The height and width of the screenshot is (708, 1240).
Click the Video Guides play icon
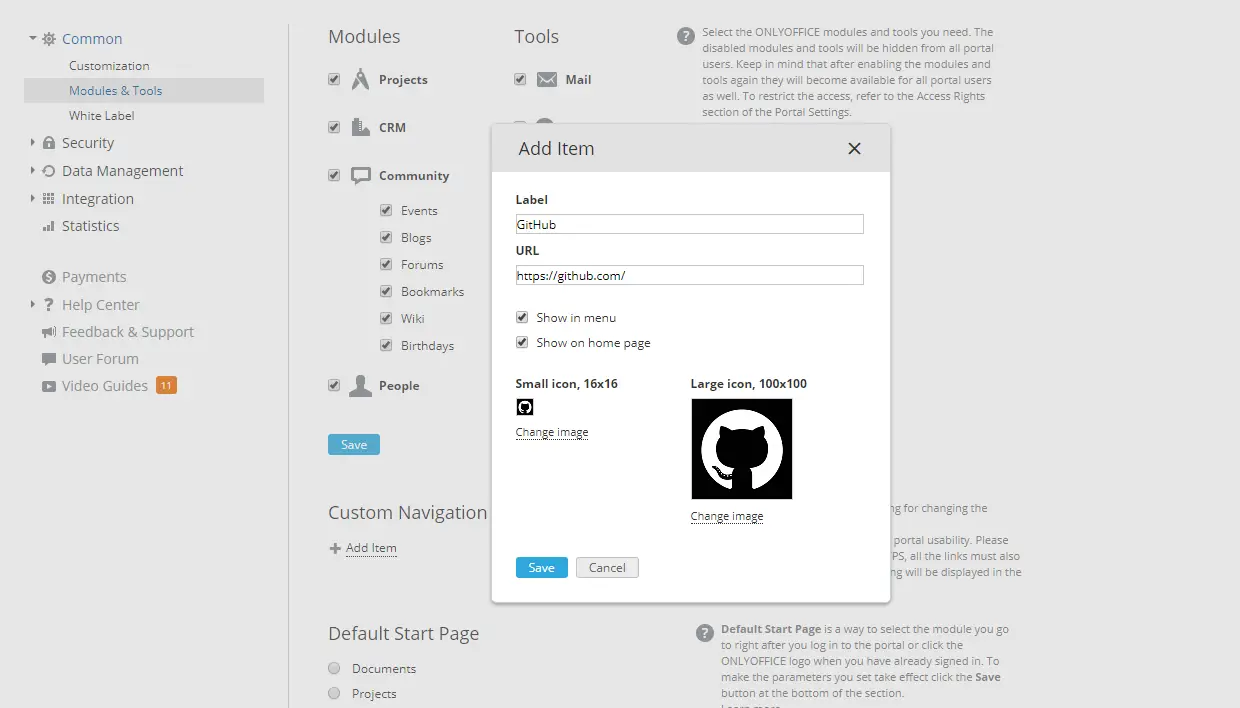click(48, 386)
